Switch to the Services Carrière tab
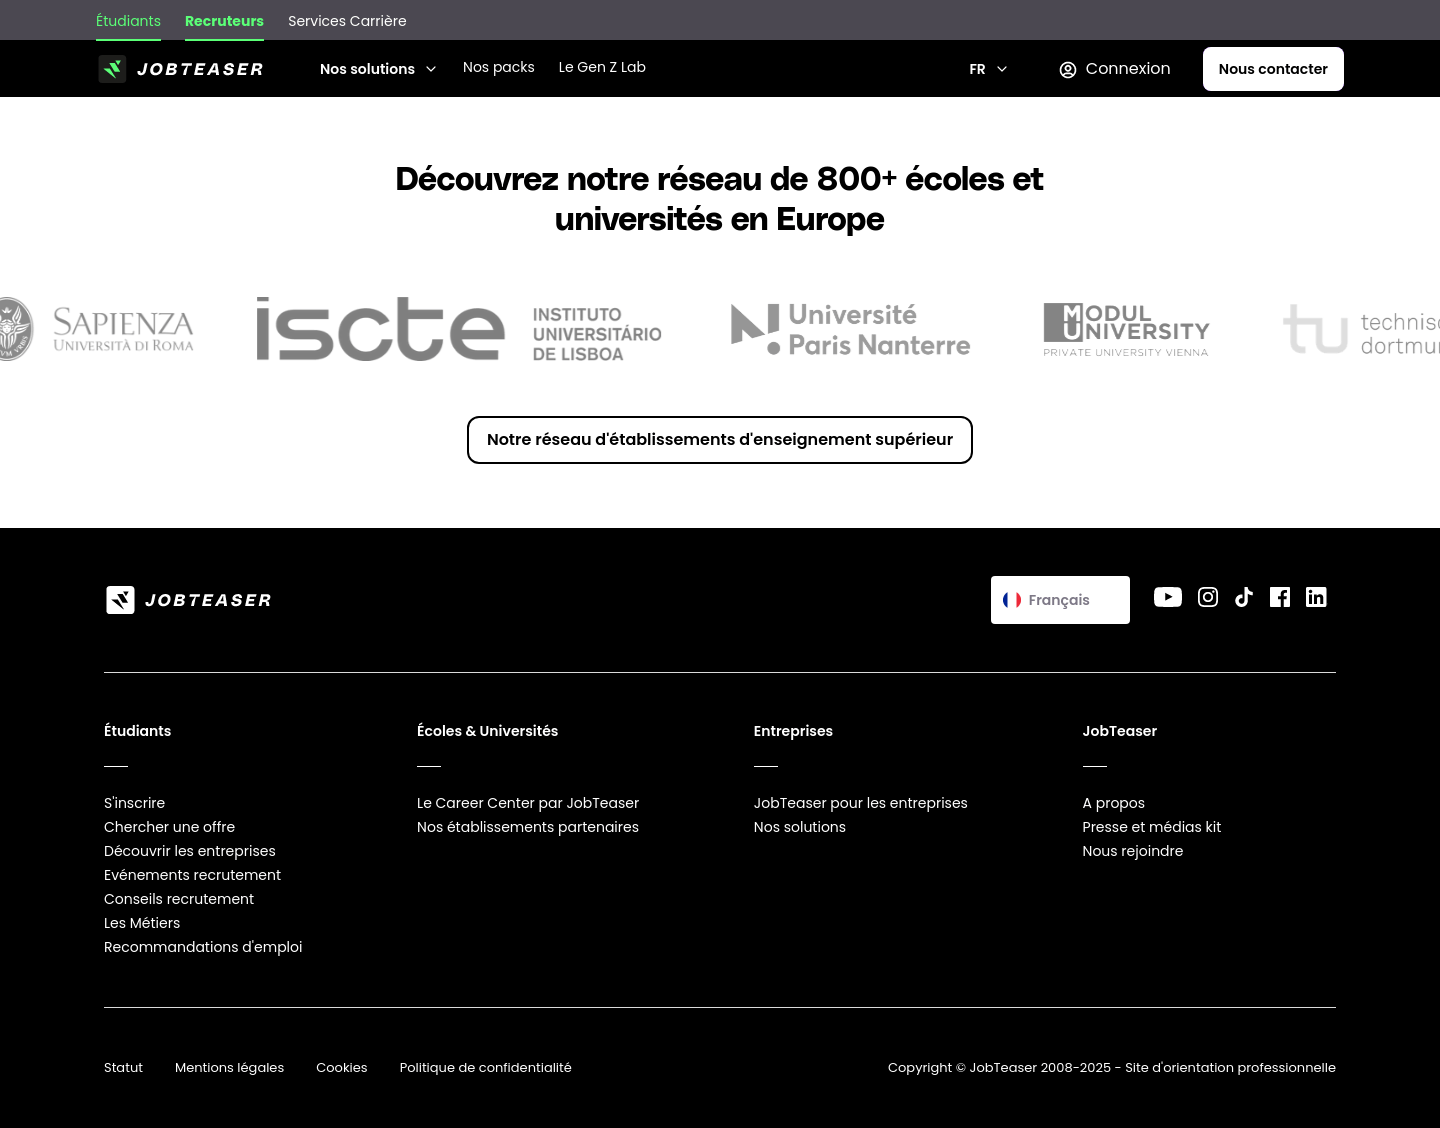The image size is (1440, 1128). click(x=347, y=21)
